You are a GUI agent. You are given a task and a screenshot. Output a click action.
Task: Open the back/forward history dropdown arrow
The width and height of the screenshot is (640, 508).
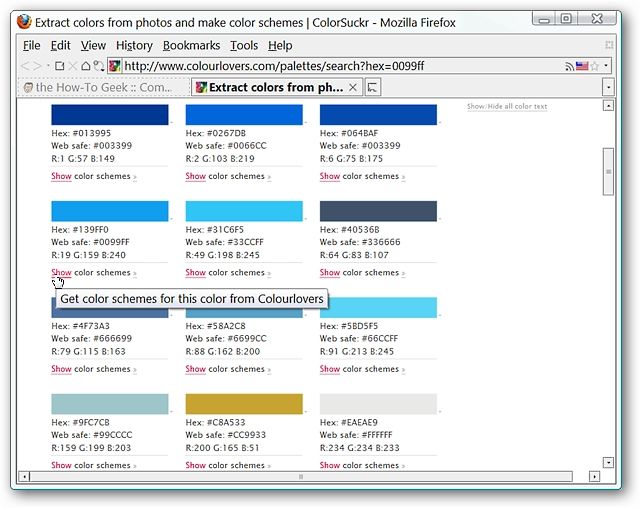(48, 66)
